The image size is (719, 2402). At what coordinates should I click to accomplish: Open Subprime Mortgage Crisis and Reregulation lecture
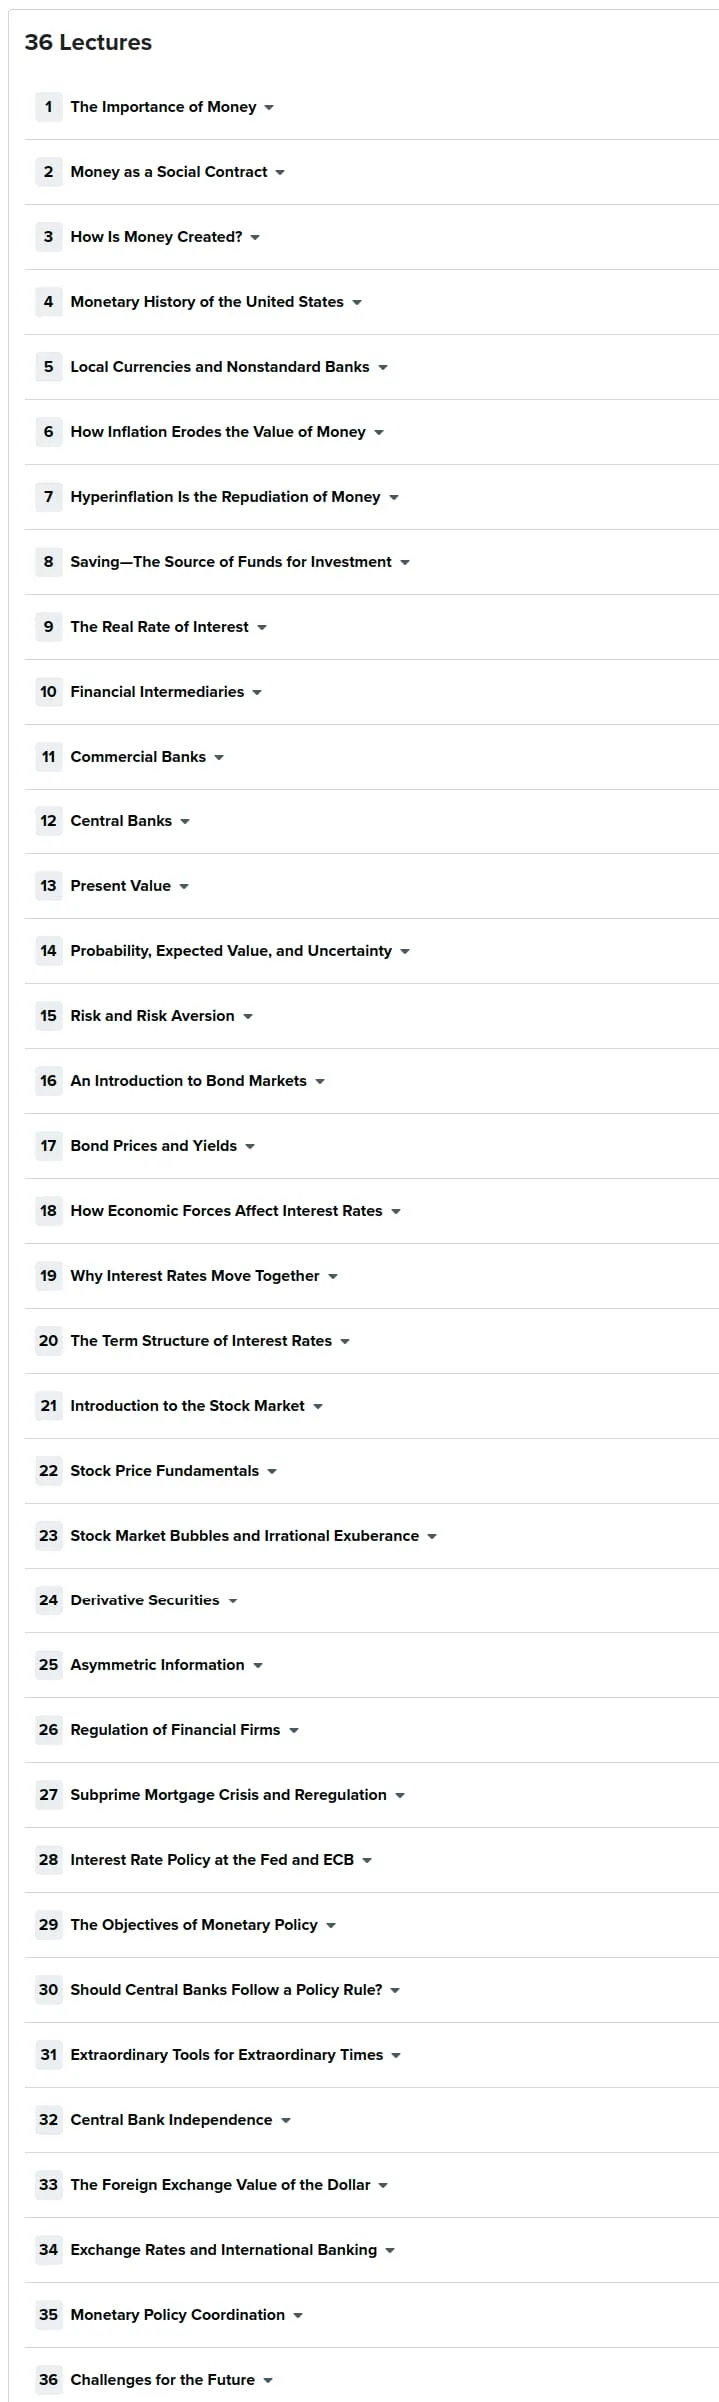[x=229, y=1795]
